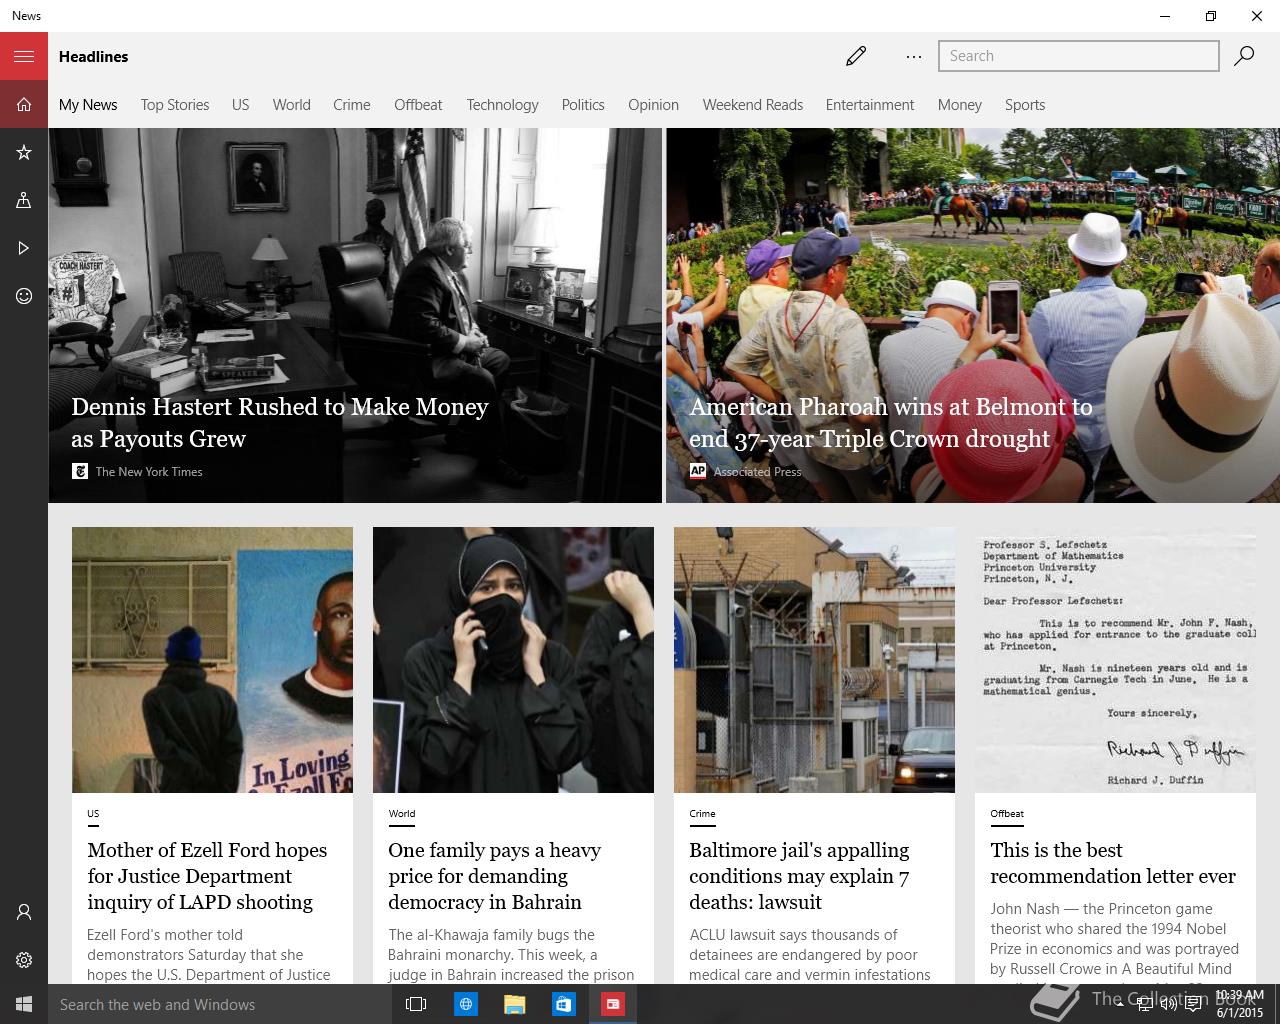Click World category label on Bahrain card
The image size is (1280, 1024).
402,814
